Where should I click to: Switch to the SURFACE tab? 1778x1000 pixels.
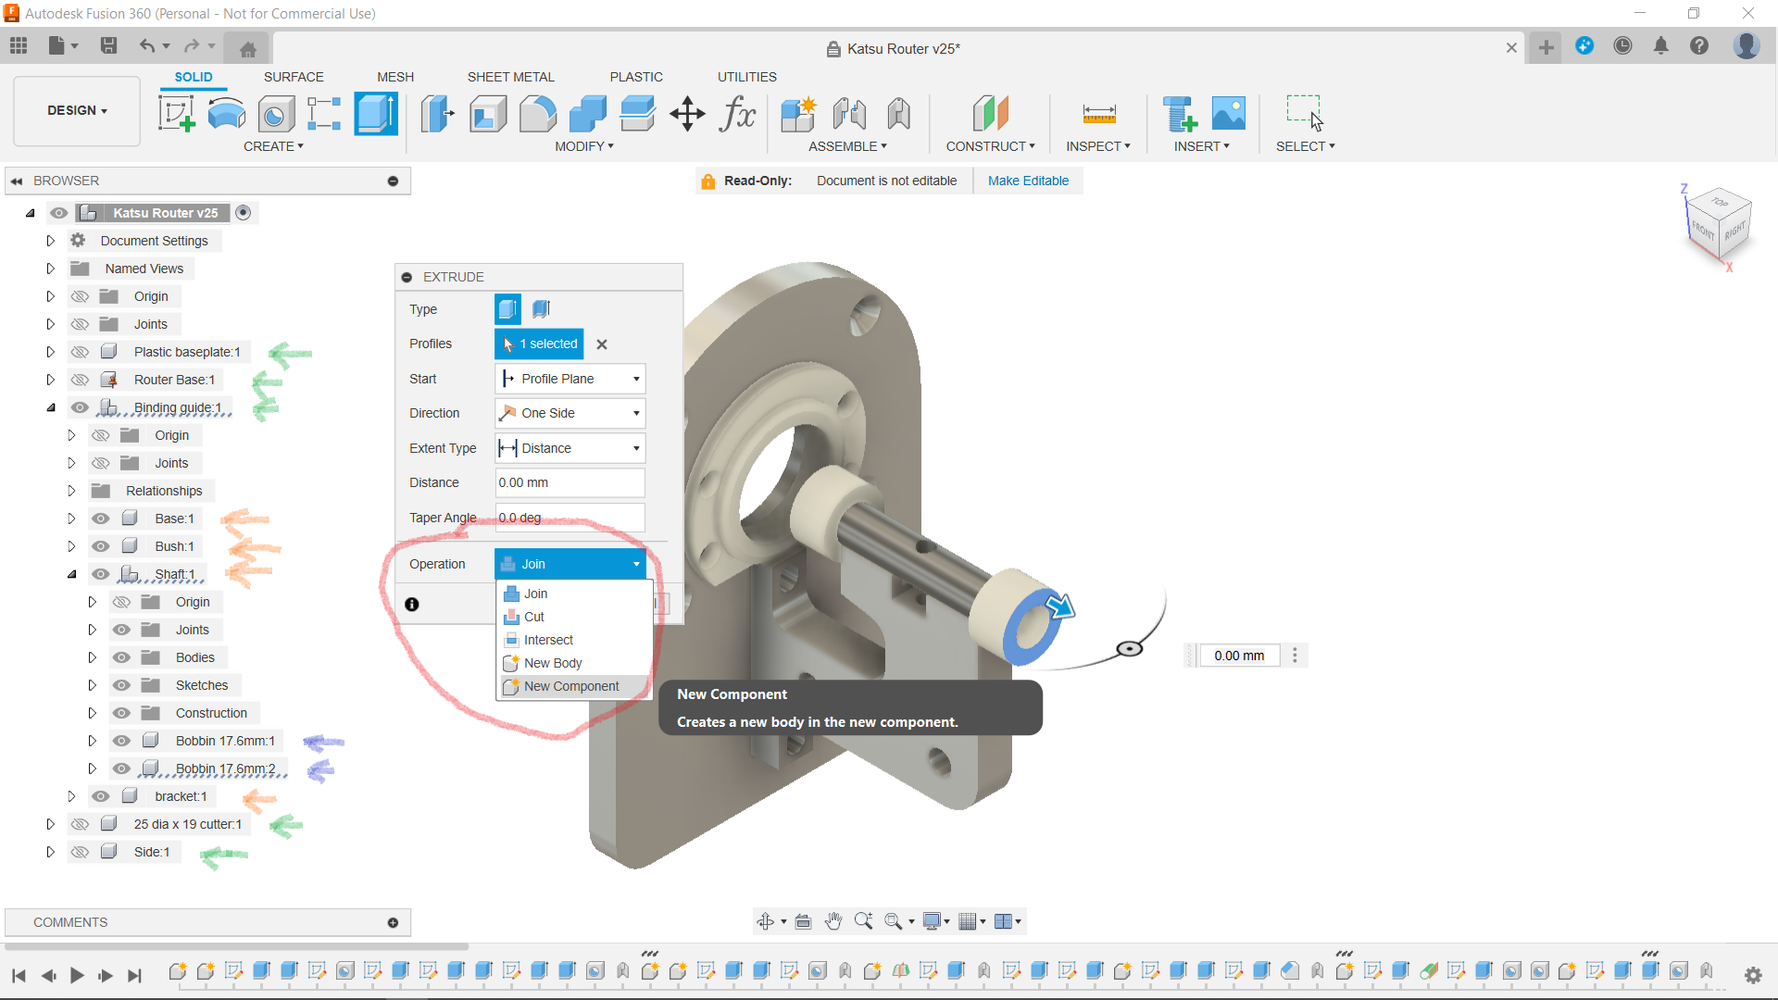[x=293, y=77]
